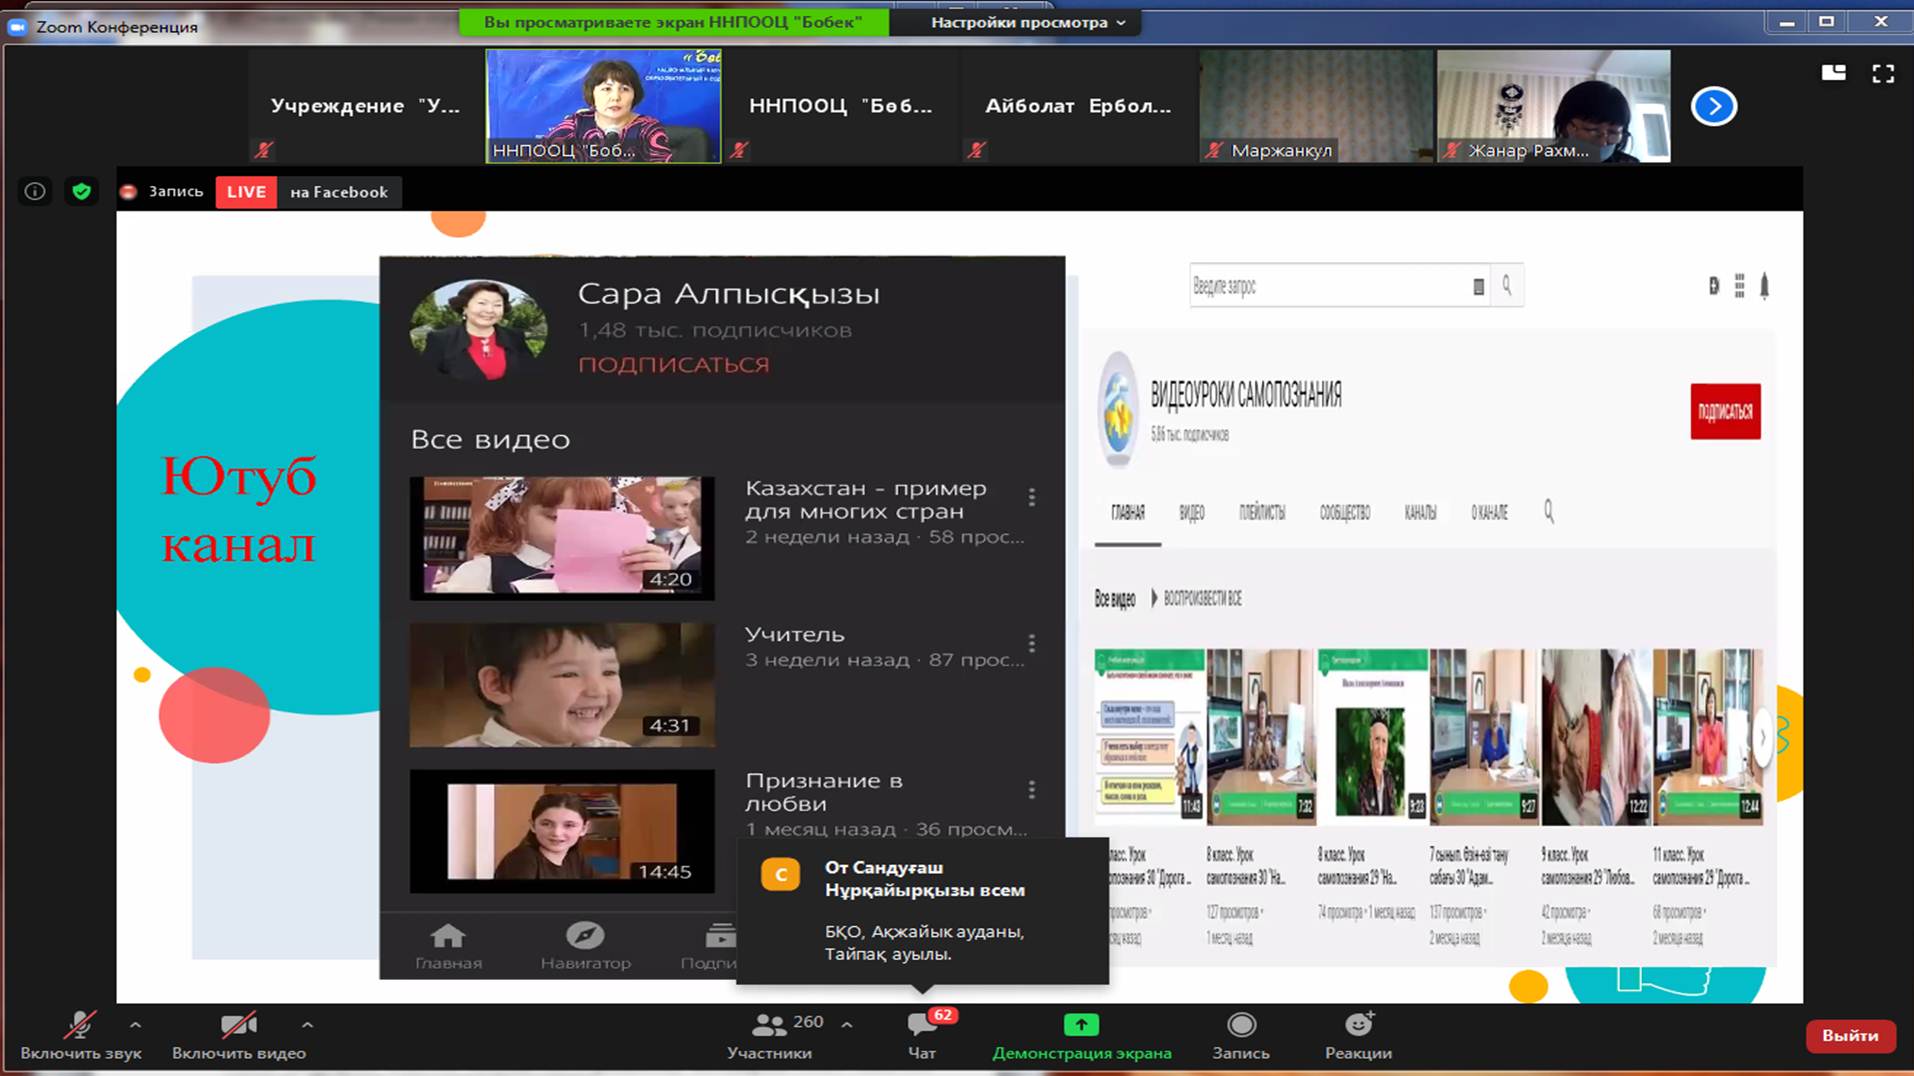Open the Признание в любви video thumbnail
1914x1076 pixels.
pyautogui.click(x=562, y=831)
